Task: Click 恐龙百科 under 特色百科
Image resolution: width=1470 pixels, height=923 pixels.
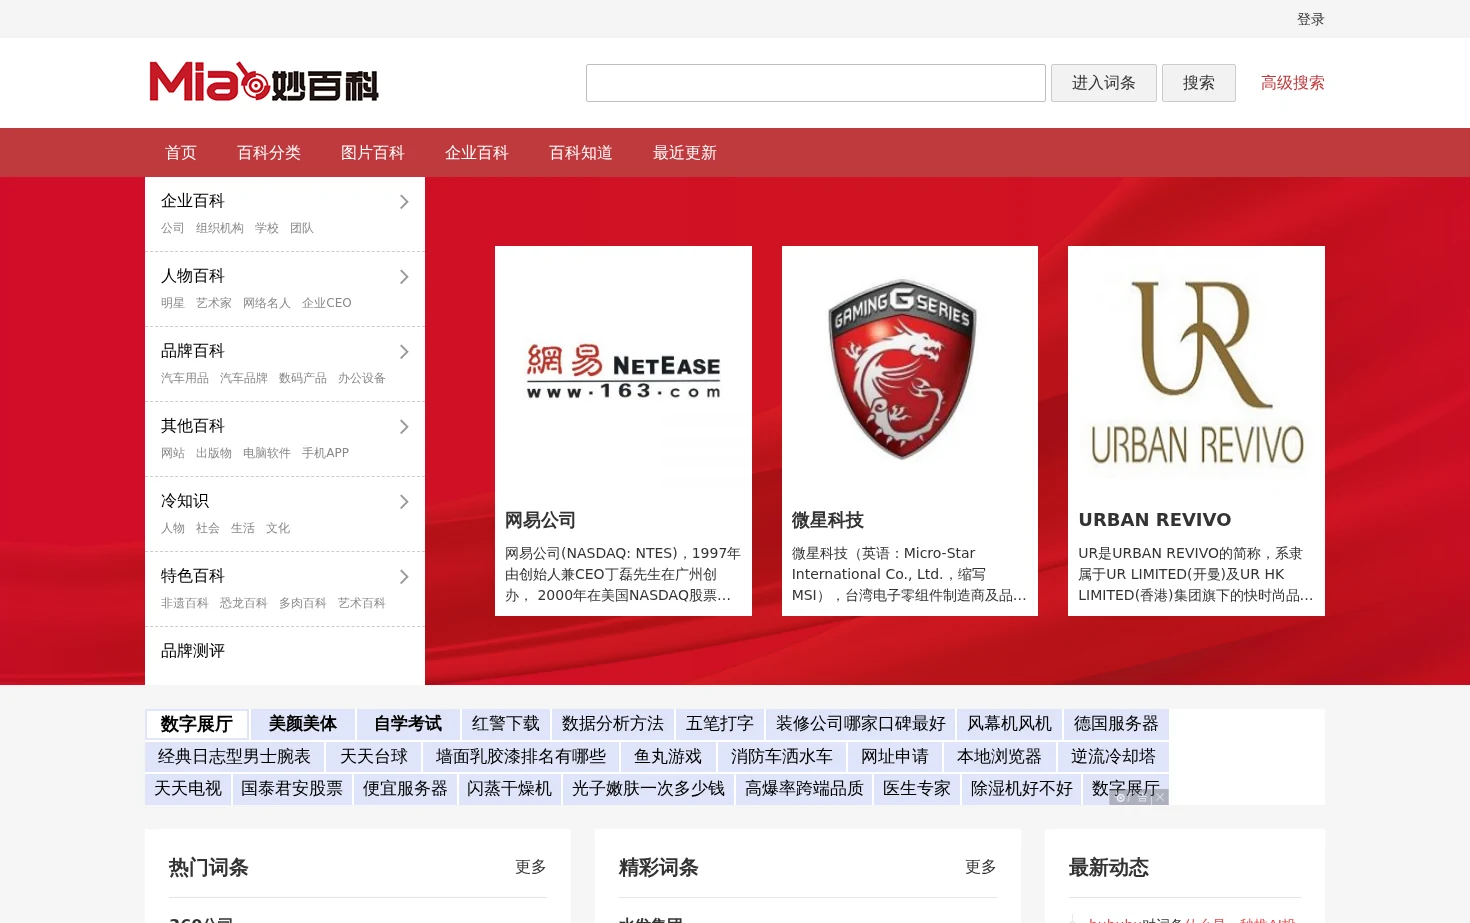Action: click(x=244, y=603)
